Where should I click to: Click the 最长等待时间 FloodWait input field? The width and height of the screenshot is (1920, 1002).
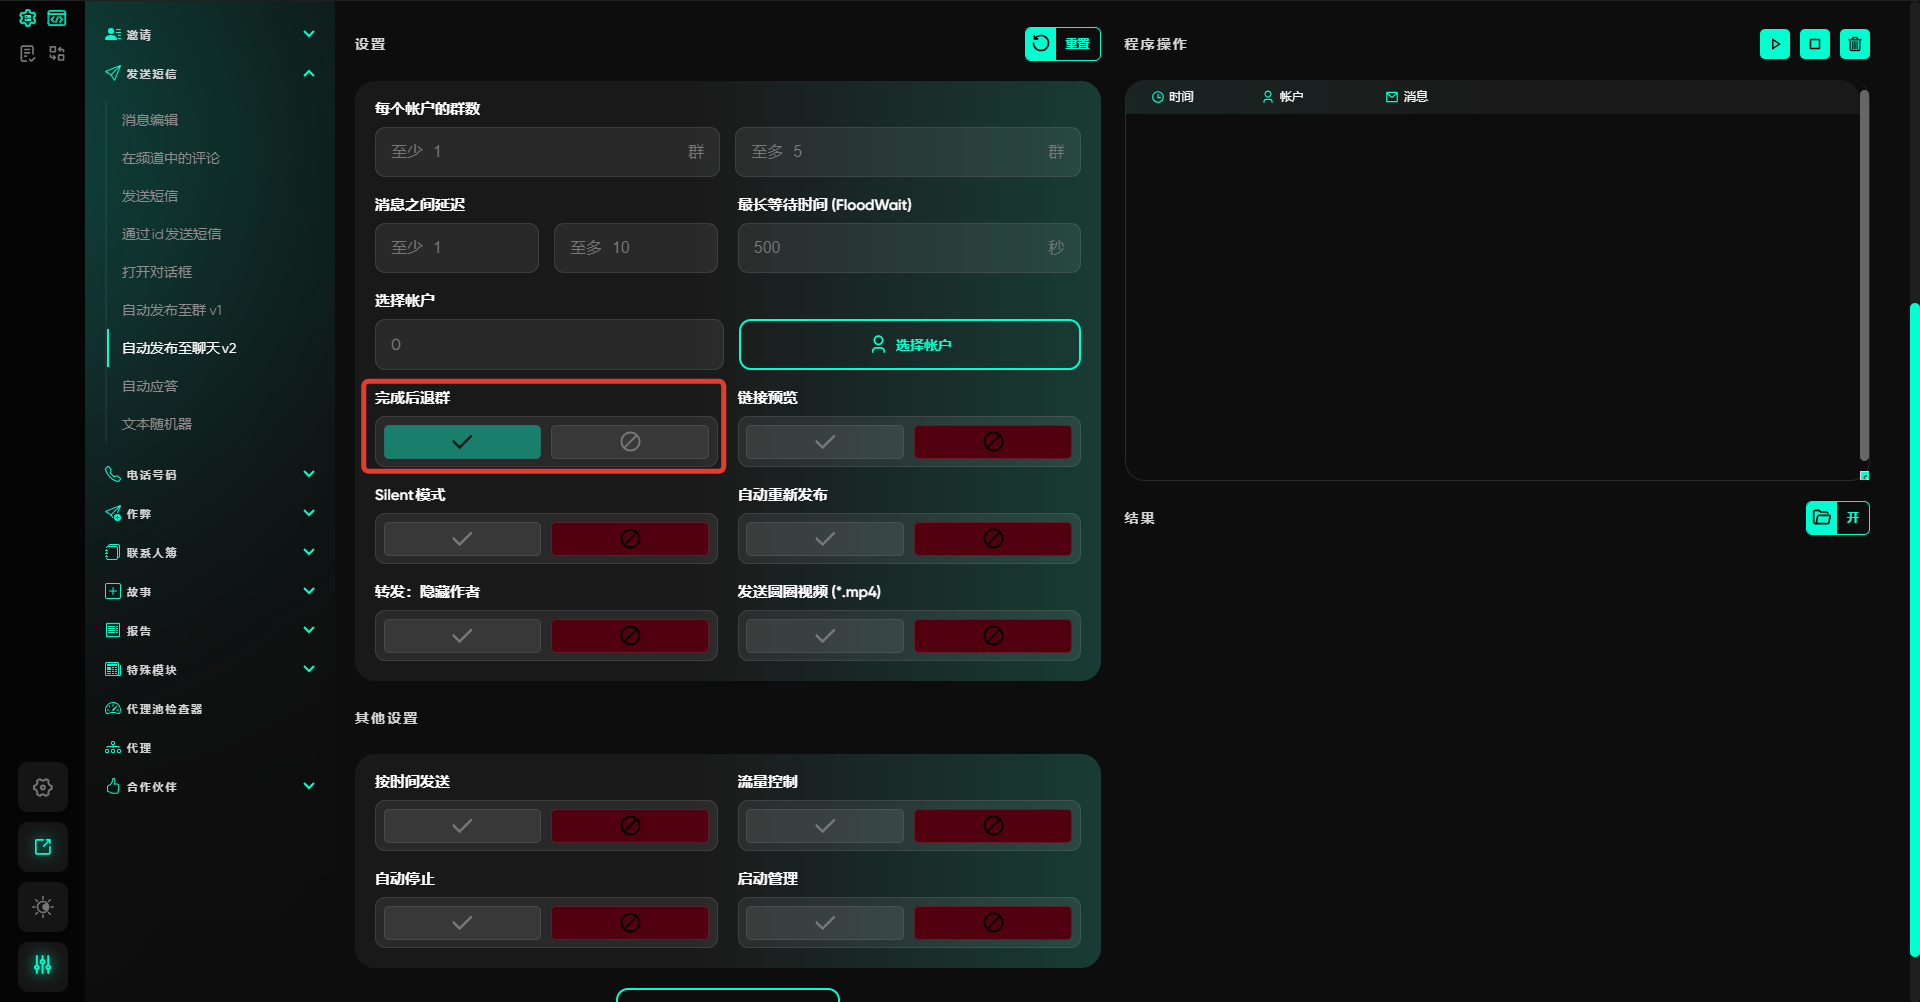pos(895,248)
